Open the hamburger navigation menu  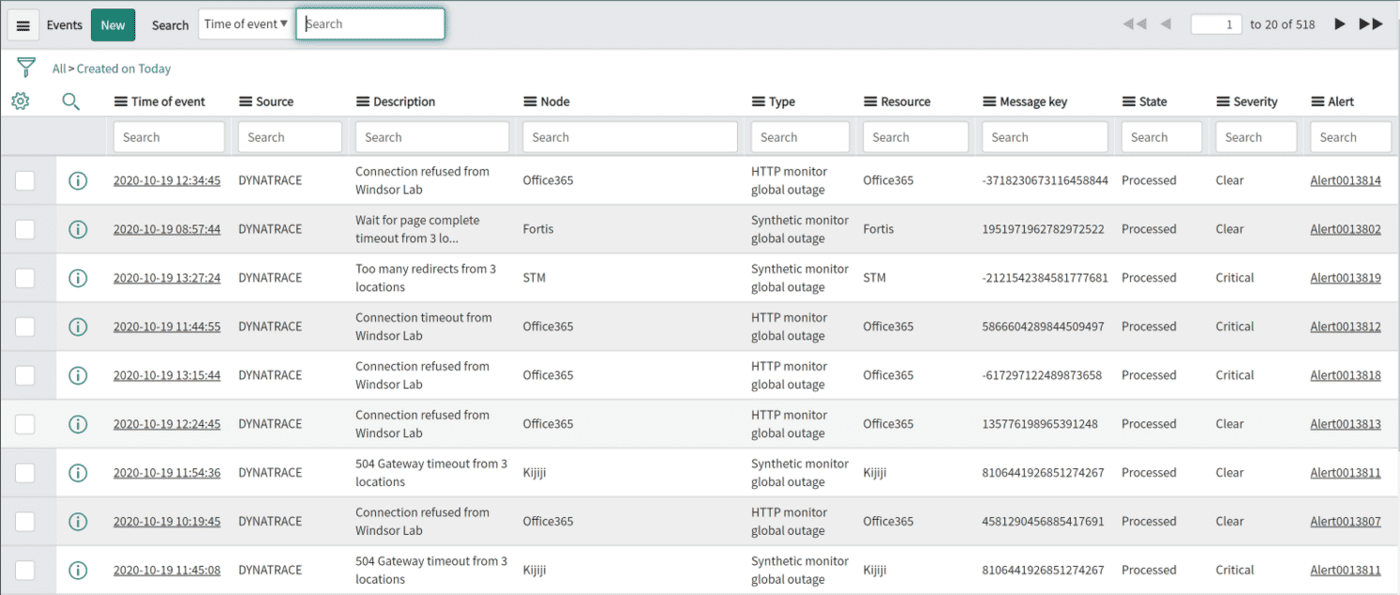23,24
